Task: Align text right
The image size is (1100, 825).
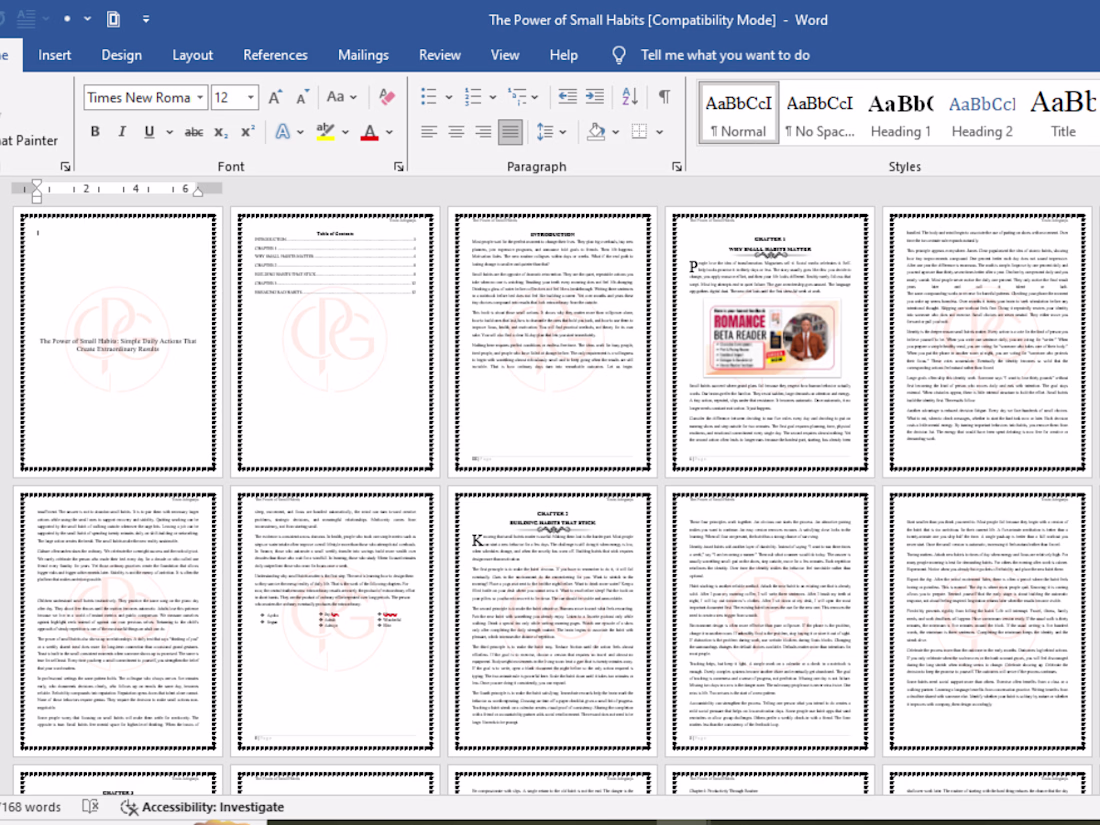Action: click(x=483, y=131)
